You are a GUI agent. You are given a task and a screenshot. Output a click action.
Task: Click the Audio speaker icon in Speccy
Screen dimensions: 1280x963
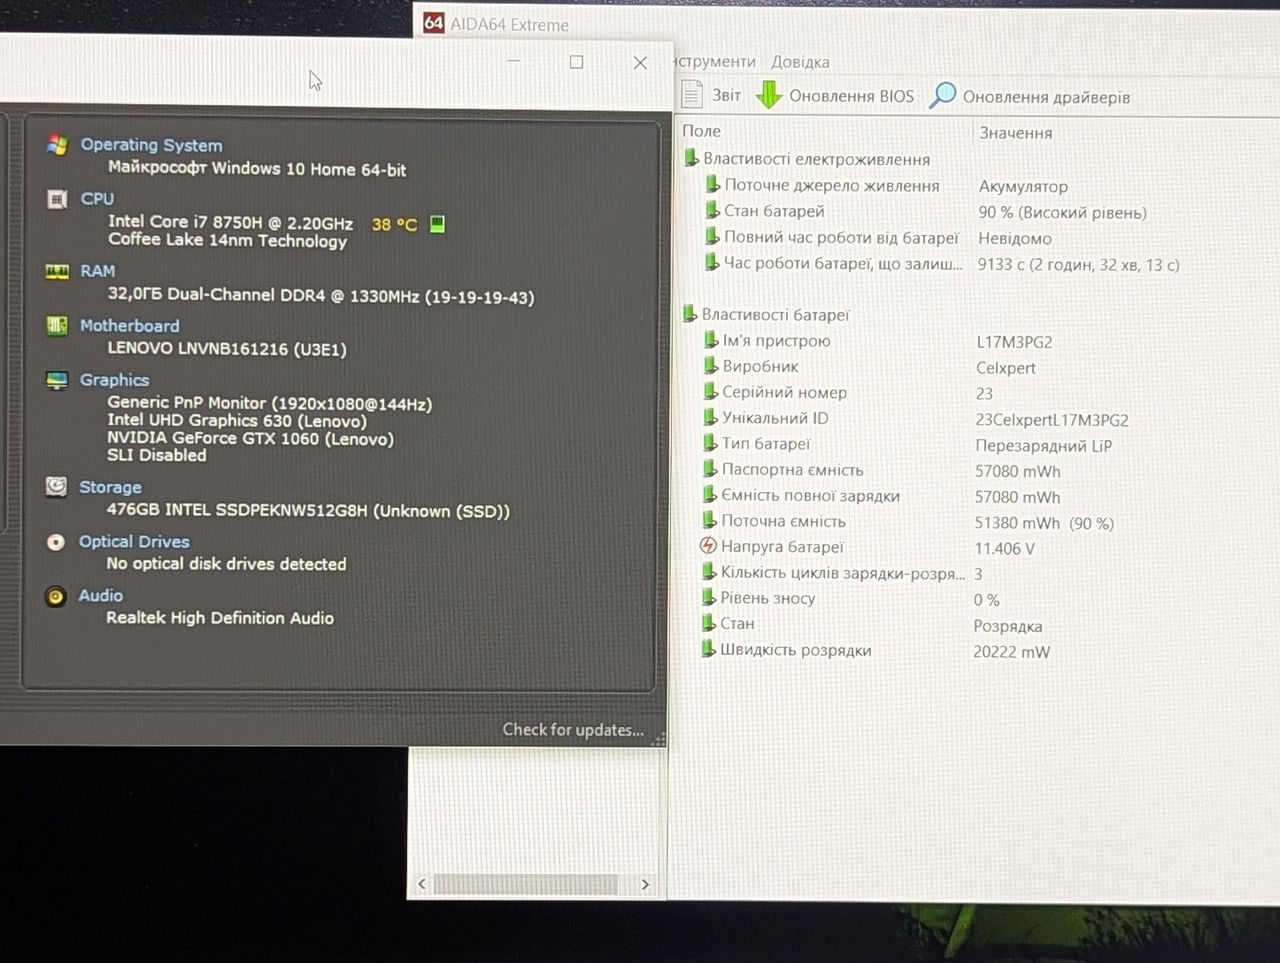click(x=56, y=596)
